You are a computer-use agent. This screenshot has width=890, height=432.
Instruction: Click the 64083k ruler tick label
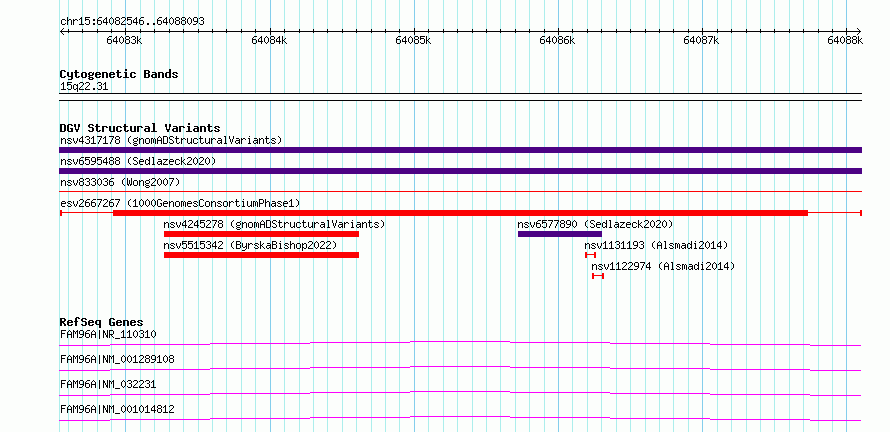[x=124, y=41]
